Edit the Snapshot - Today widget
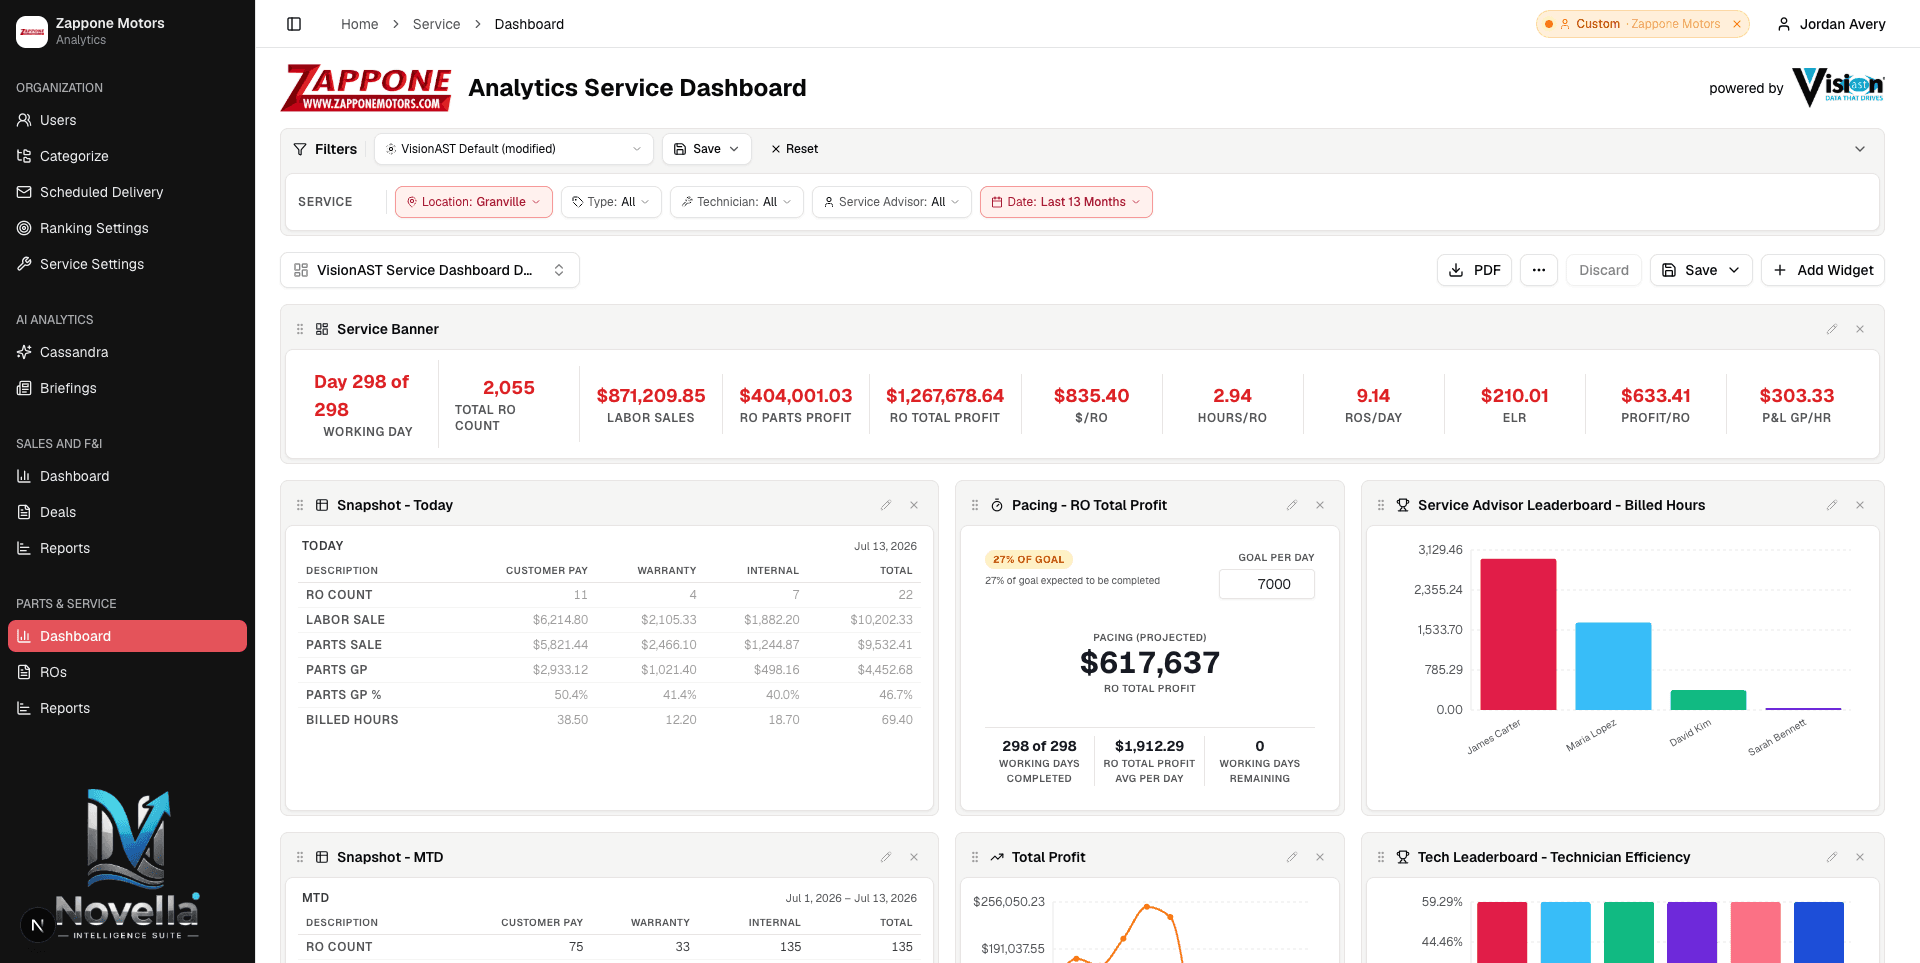1920x963 pixels. (x=886, y=505)
